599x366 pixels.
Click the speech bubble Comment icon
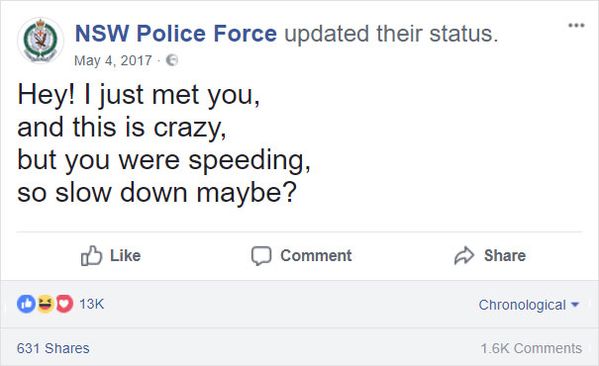click(x=261, y=256)
